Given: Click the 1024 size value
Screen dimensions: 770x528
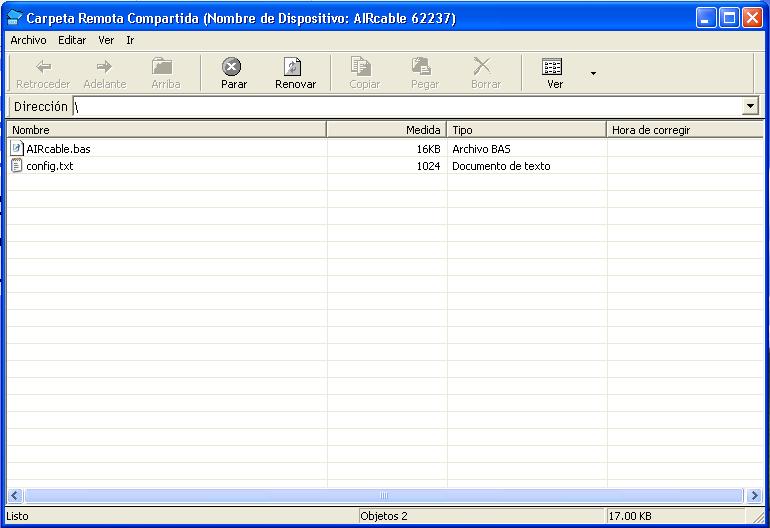Looking at the screenshot, I should pos(428,166).
